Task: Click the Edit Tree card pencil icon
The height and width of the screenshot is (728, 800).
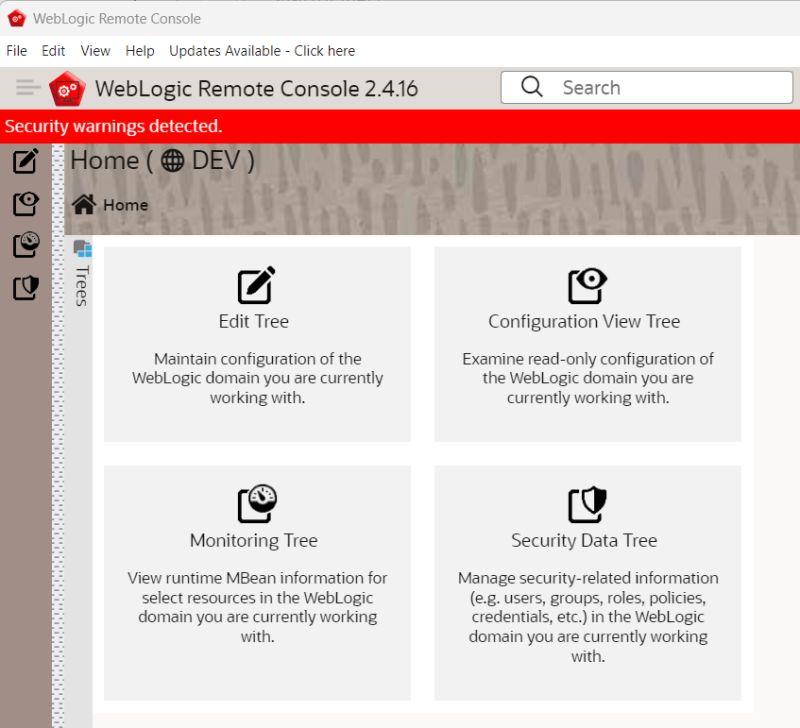Action: click(257, 285)
